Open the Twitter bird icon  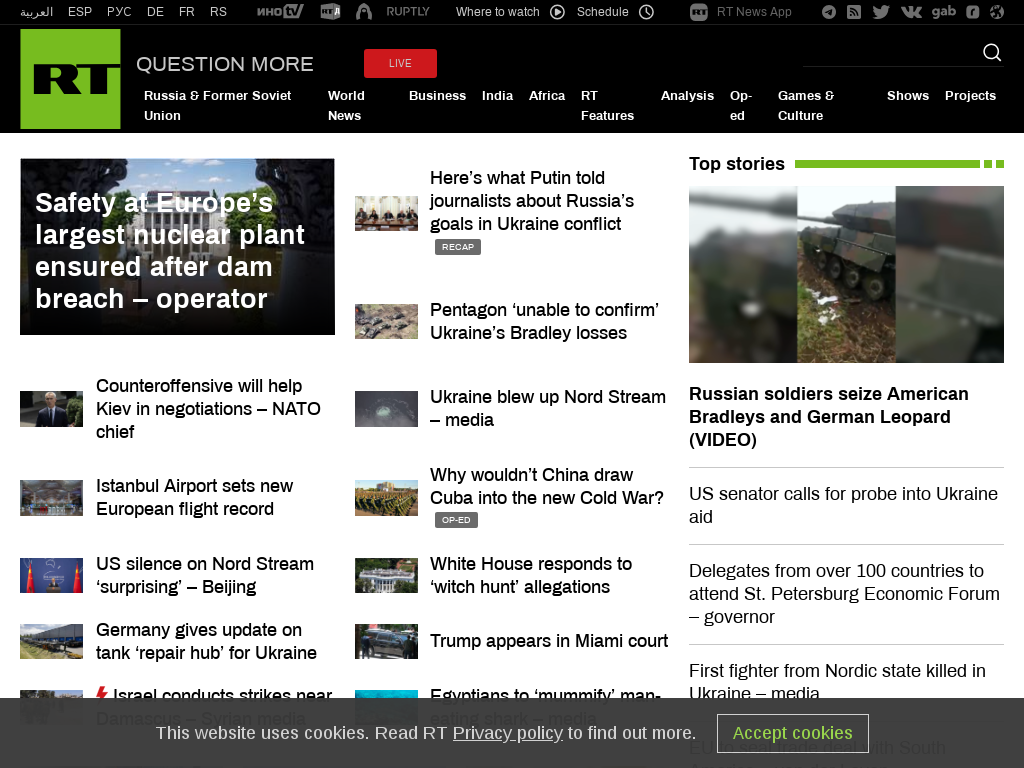coord(881,12)
